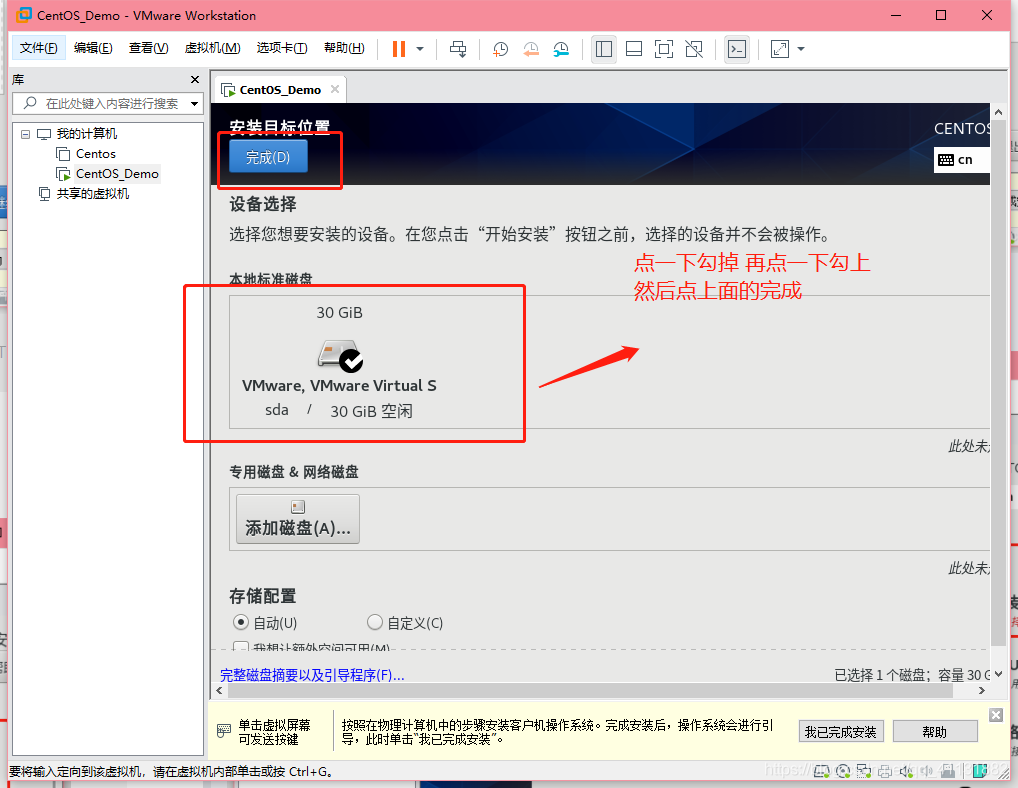Open 完整磁盘摘要以及引导程序(F)... link

click(312, 675)
